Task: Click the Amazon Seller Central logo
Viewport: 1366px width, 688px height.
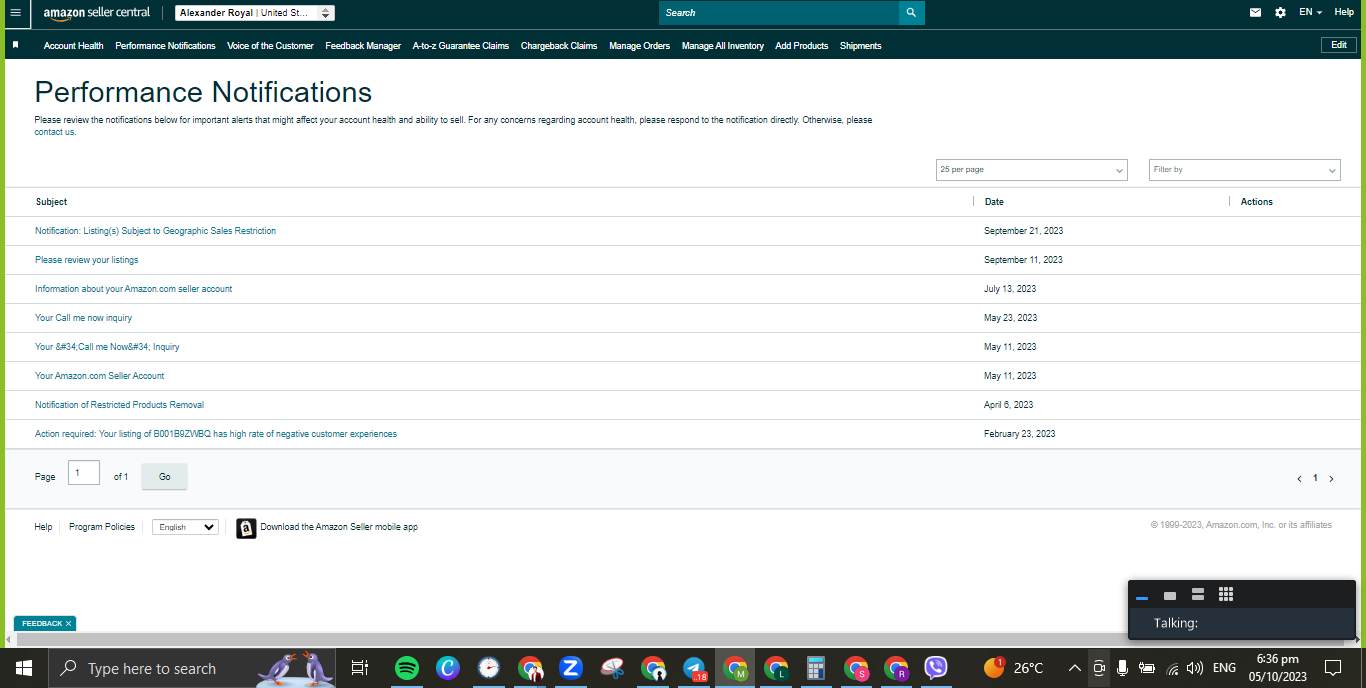Action: point(97,13)
